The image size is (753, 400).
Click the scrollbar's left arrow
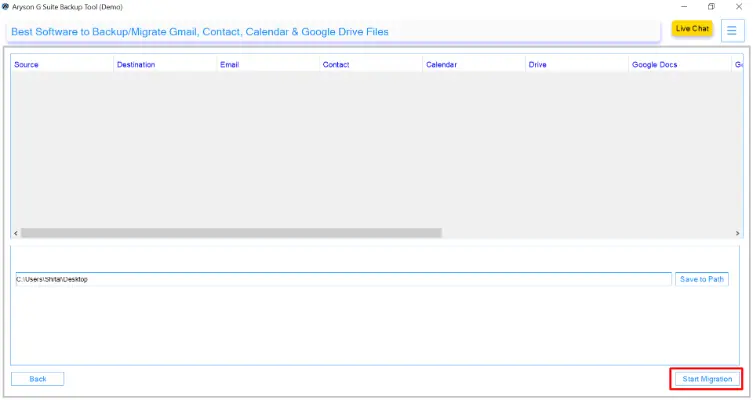click(16, 233)
